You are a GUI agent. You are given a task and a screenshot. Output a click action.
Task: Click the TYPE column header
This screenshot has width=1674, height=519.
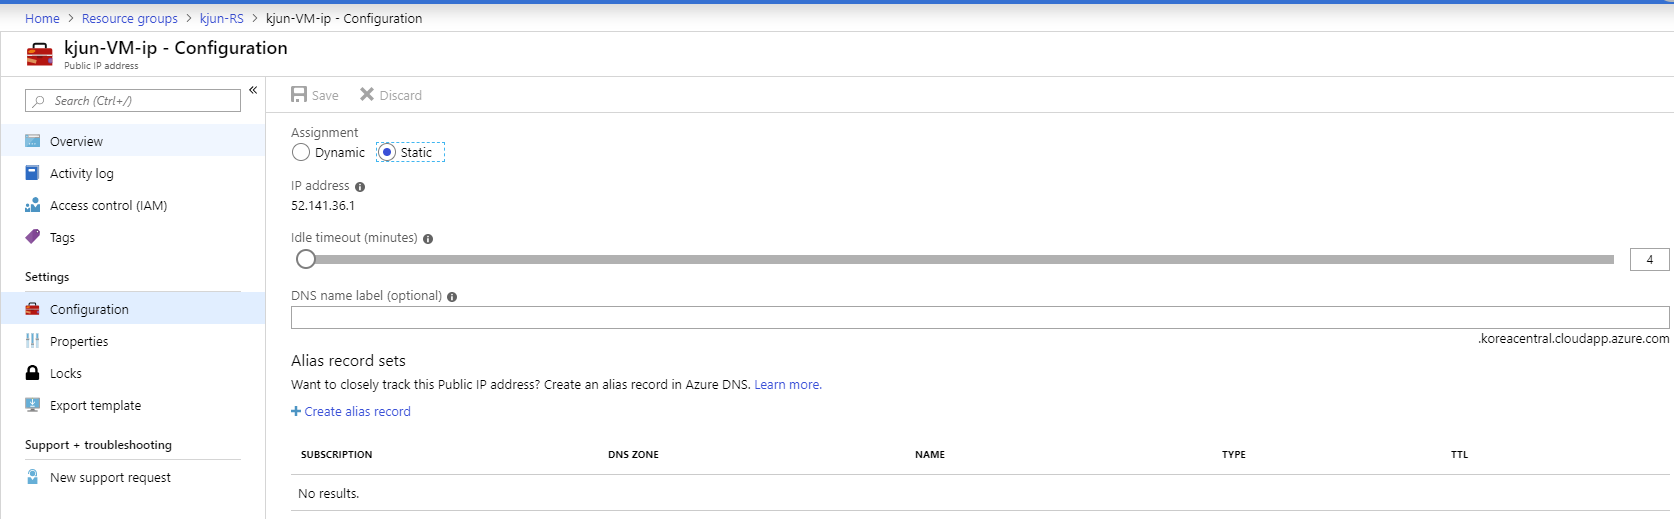coord(1234,454)
